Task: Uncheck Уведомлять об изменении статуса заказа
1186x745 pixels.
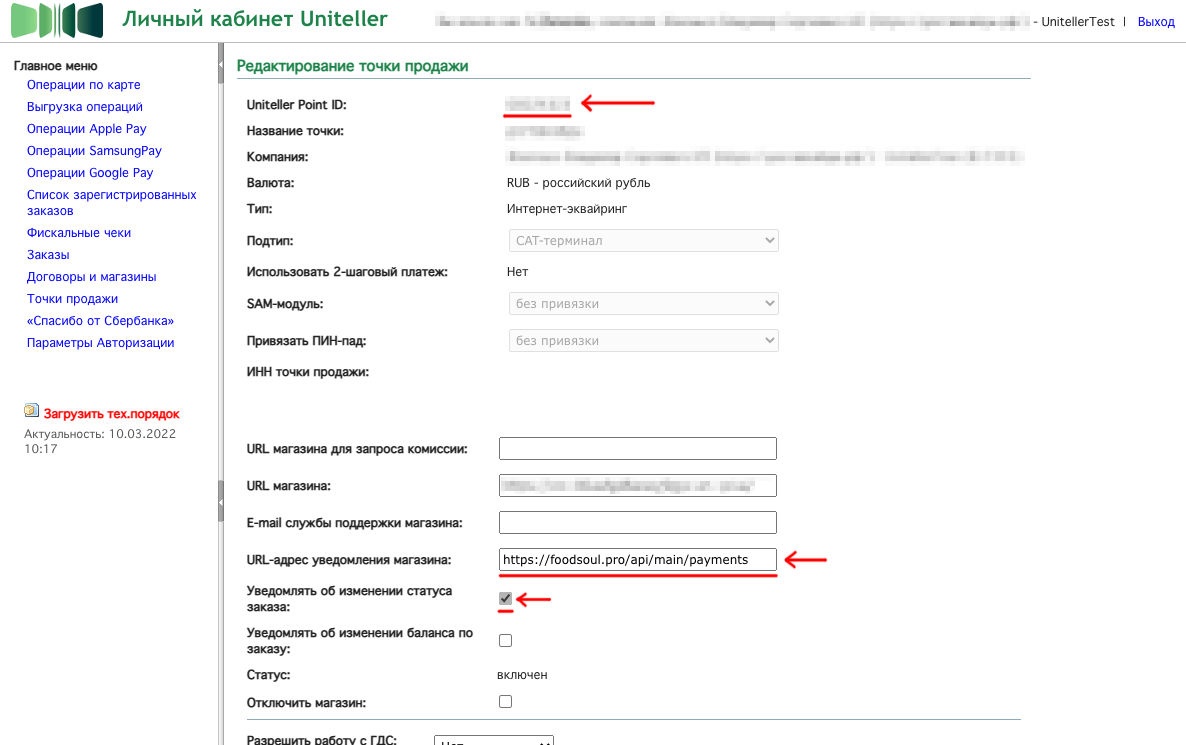Action: click(x=505, y=598)
